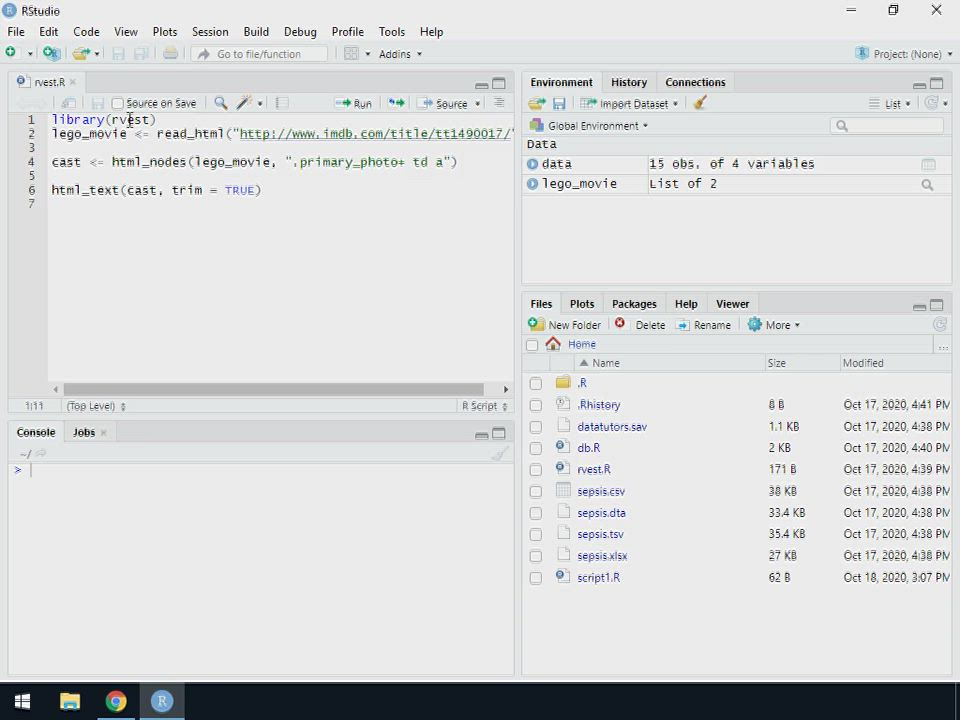Open the Import Dataset dropdown
960x720 pixels.
630,103
